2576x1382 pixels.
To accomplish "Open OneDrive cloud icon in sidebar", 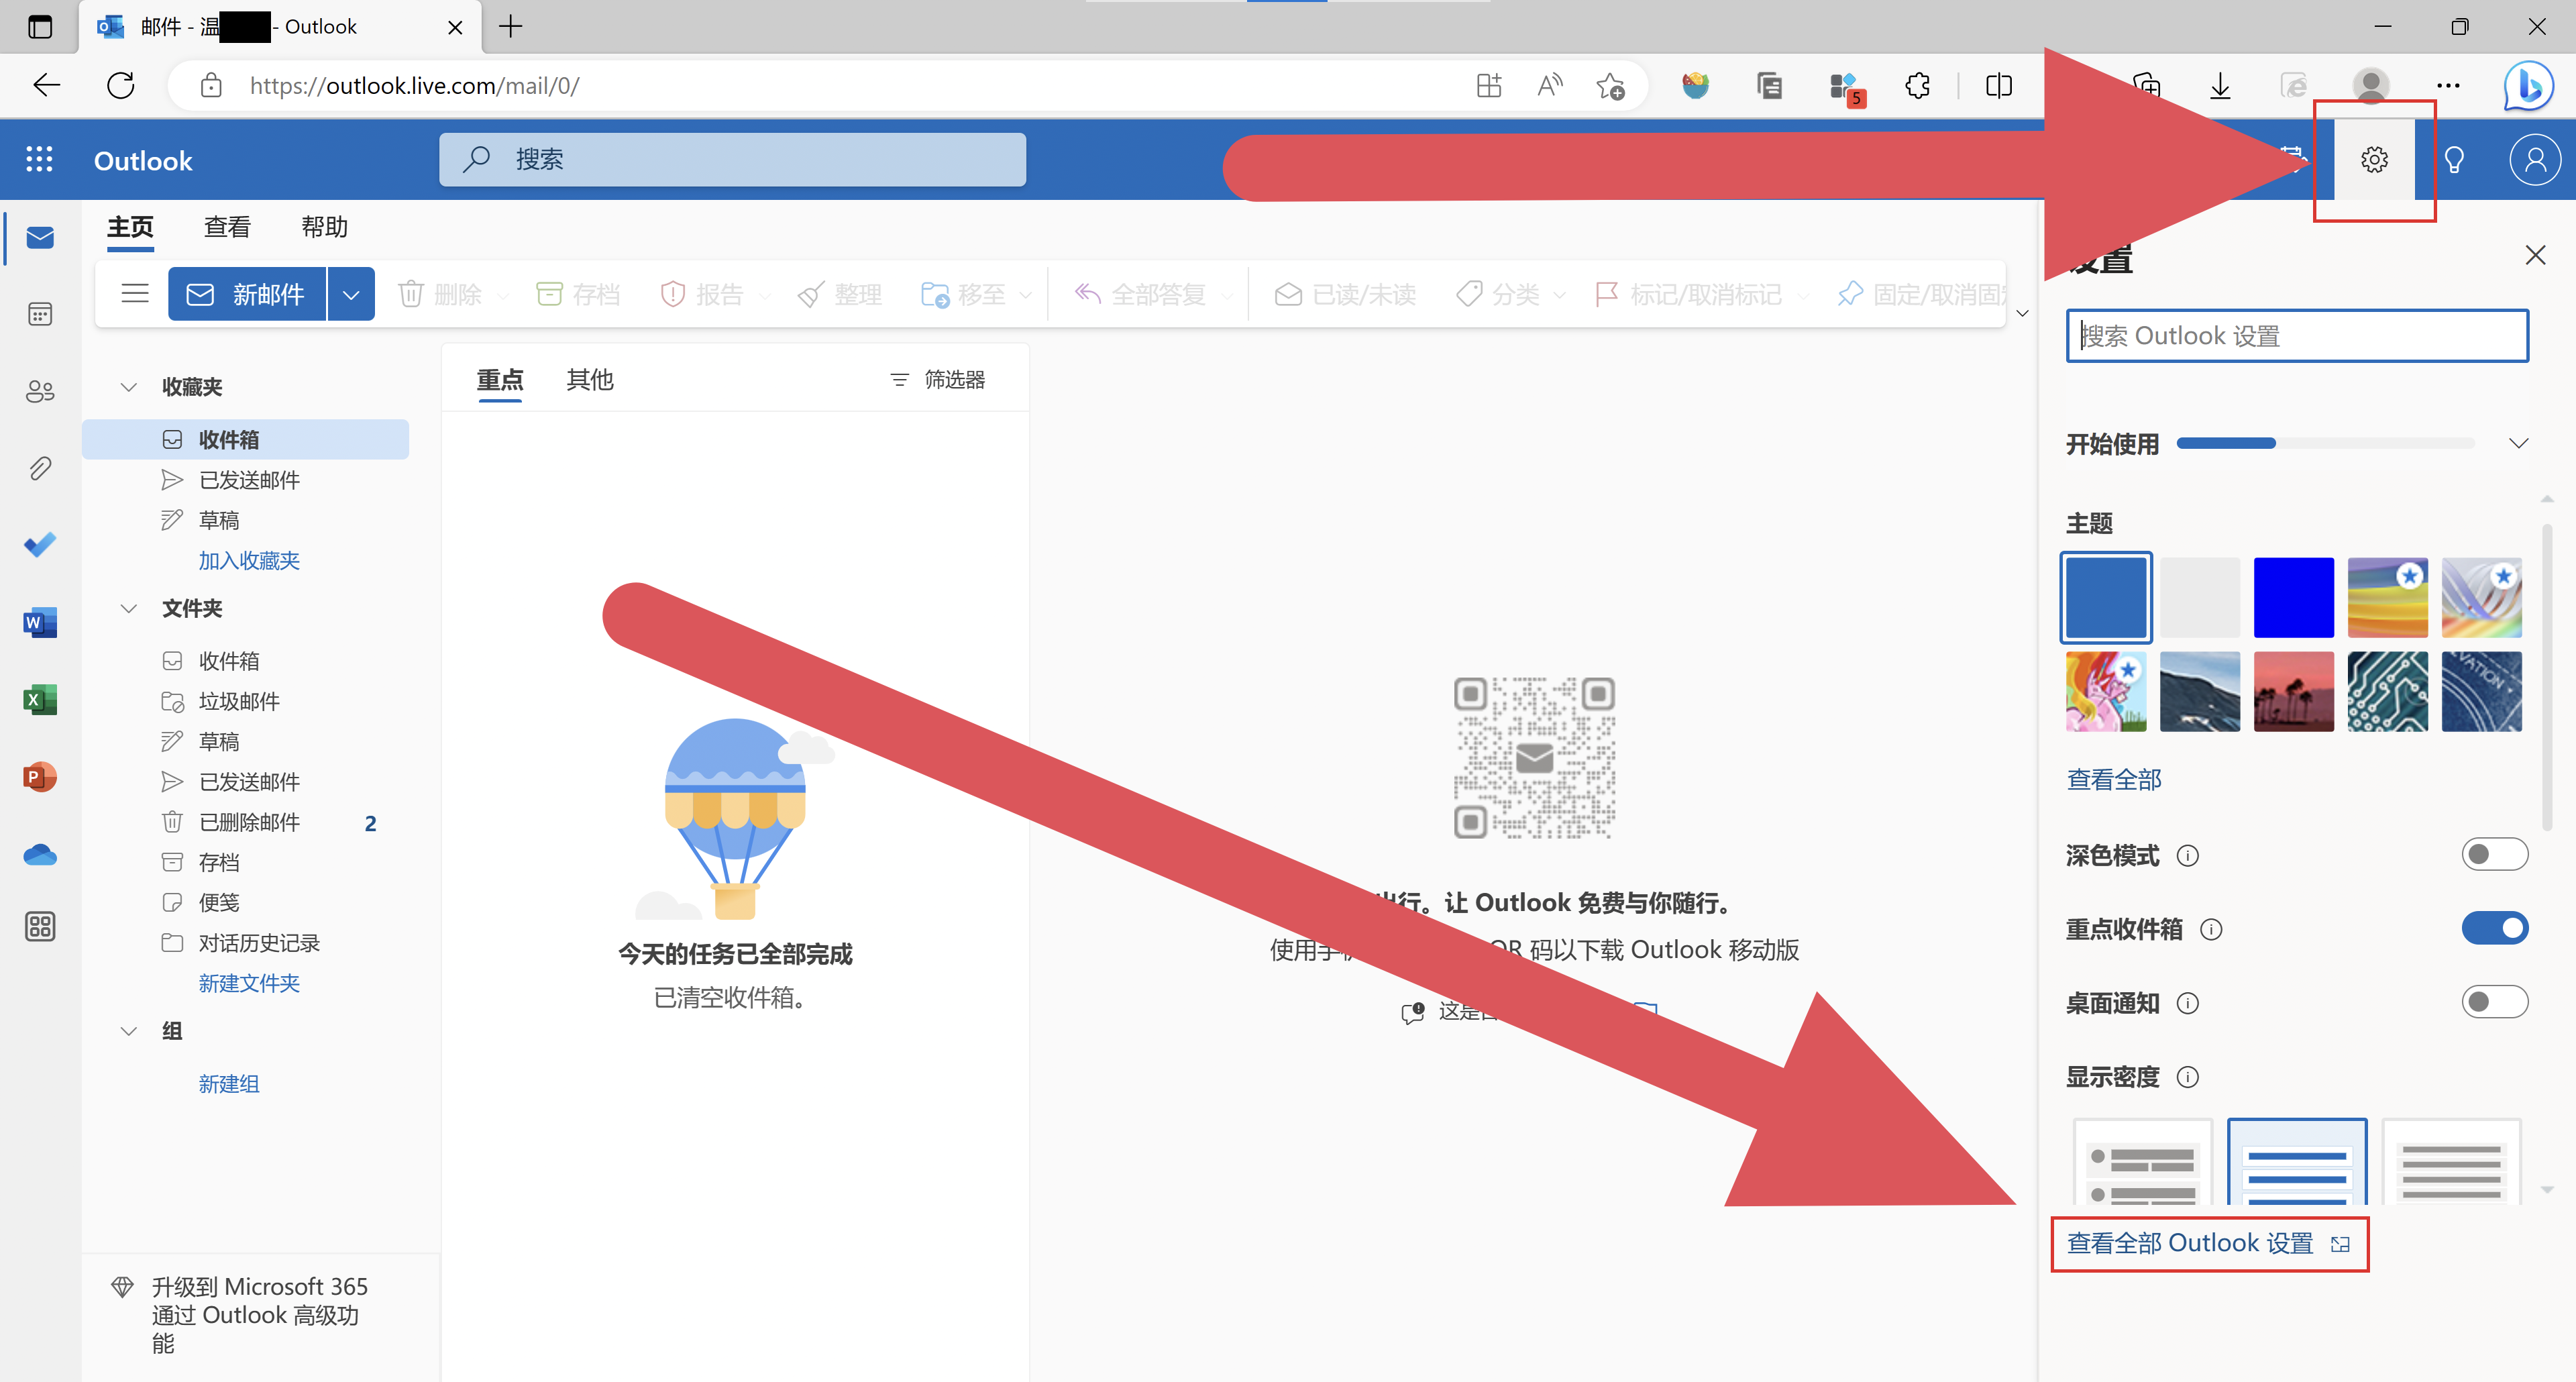I will point(40,855).
